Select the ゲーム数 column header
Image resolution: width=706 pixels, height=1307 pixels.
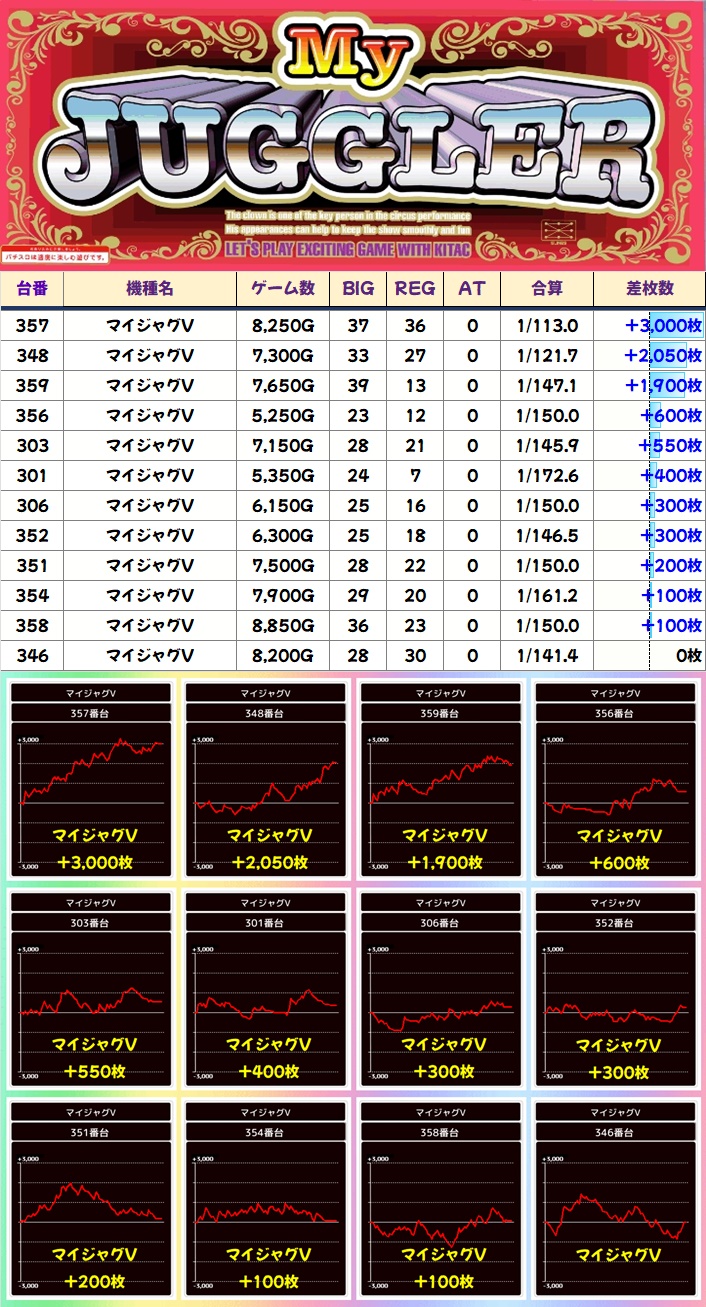point(282,289)
